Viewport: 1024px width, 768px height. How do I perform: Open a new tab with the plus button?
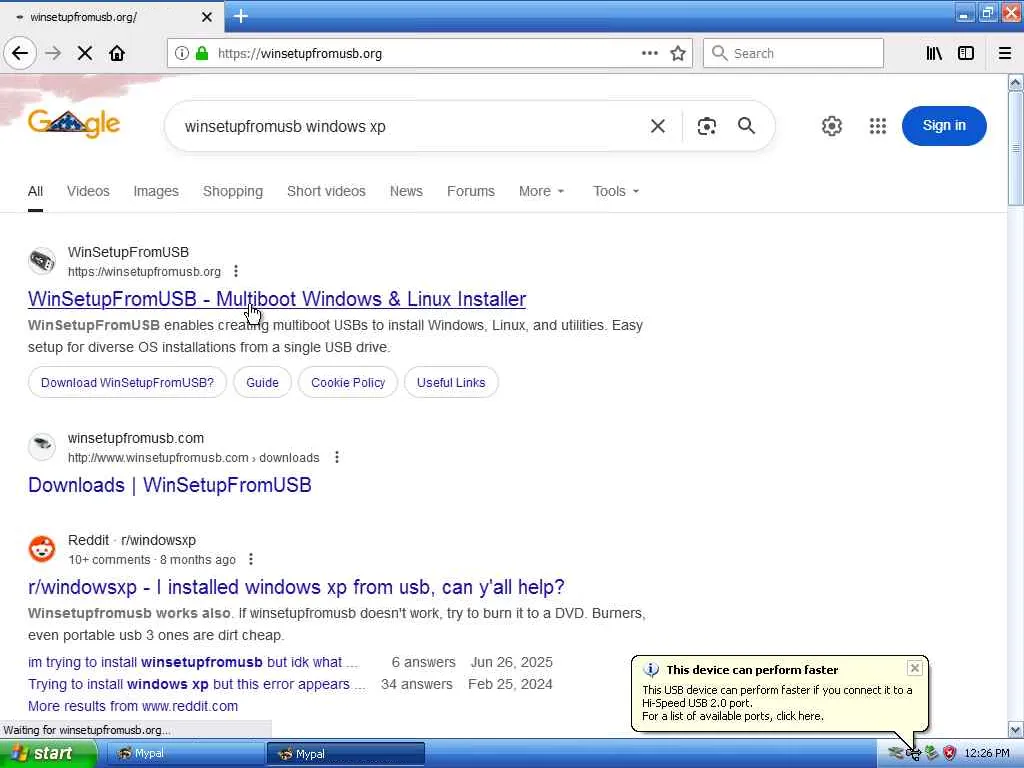pyautogui.click(x=240, y=16)
